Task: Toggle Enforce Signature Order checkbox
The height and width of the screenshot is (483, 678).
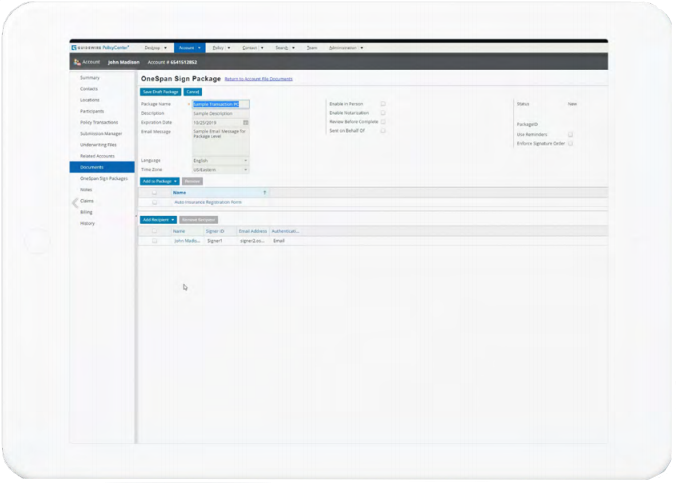Action: [570, 143]
